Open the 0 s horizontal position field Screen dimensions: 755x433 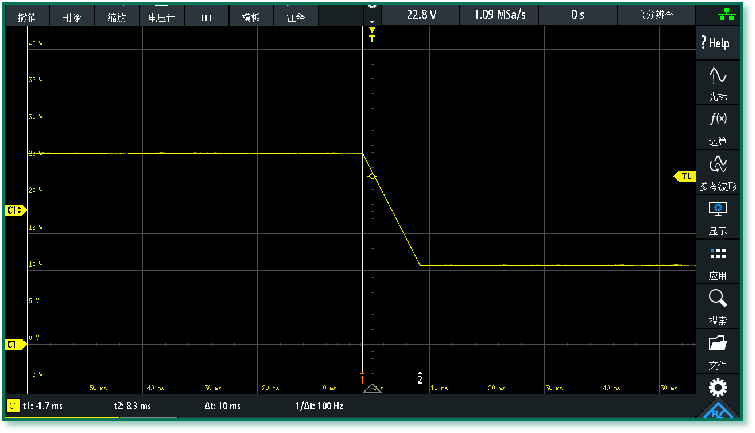pyautogui.click(x=578, y=15)
